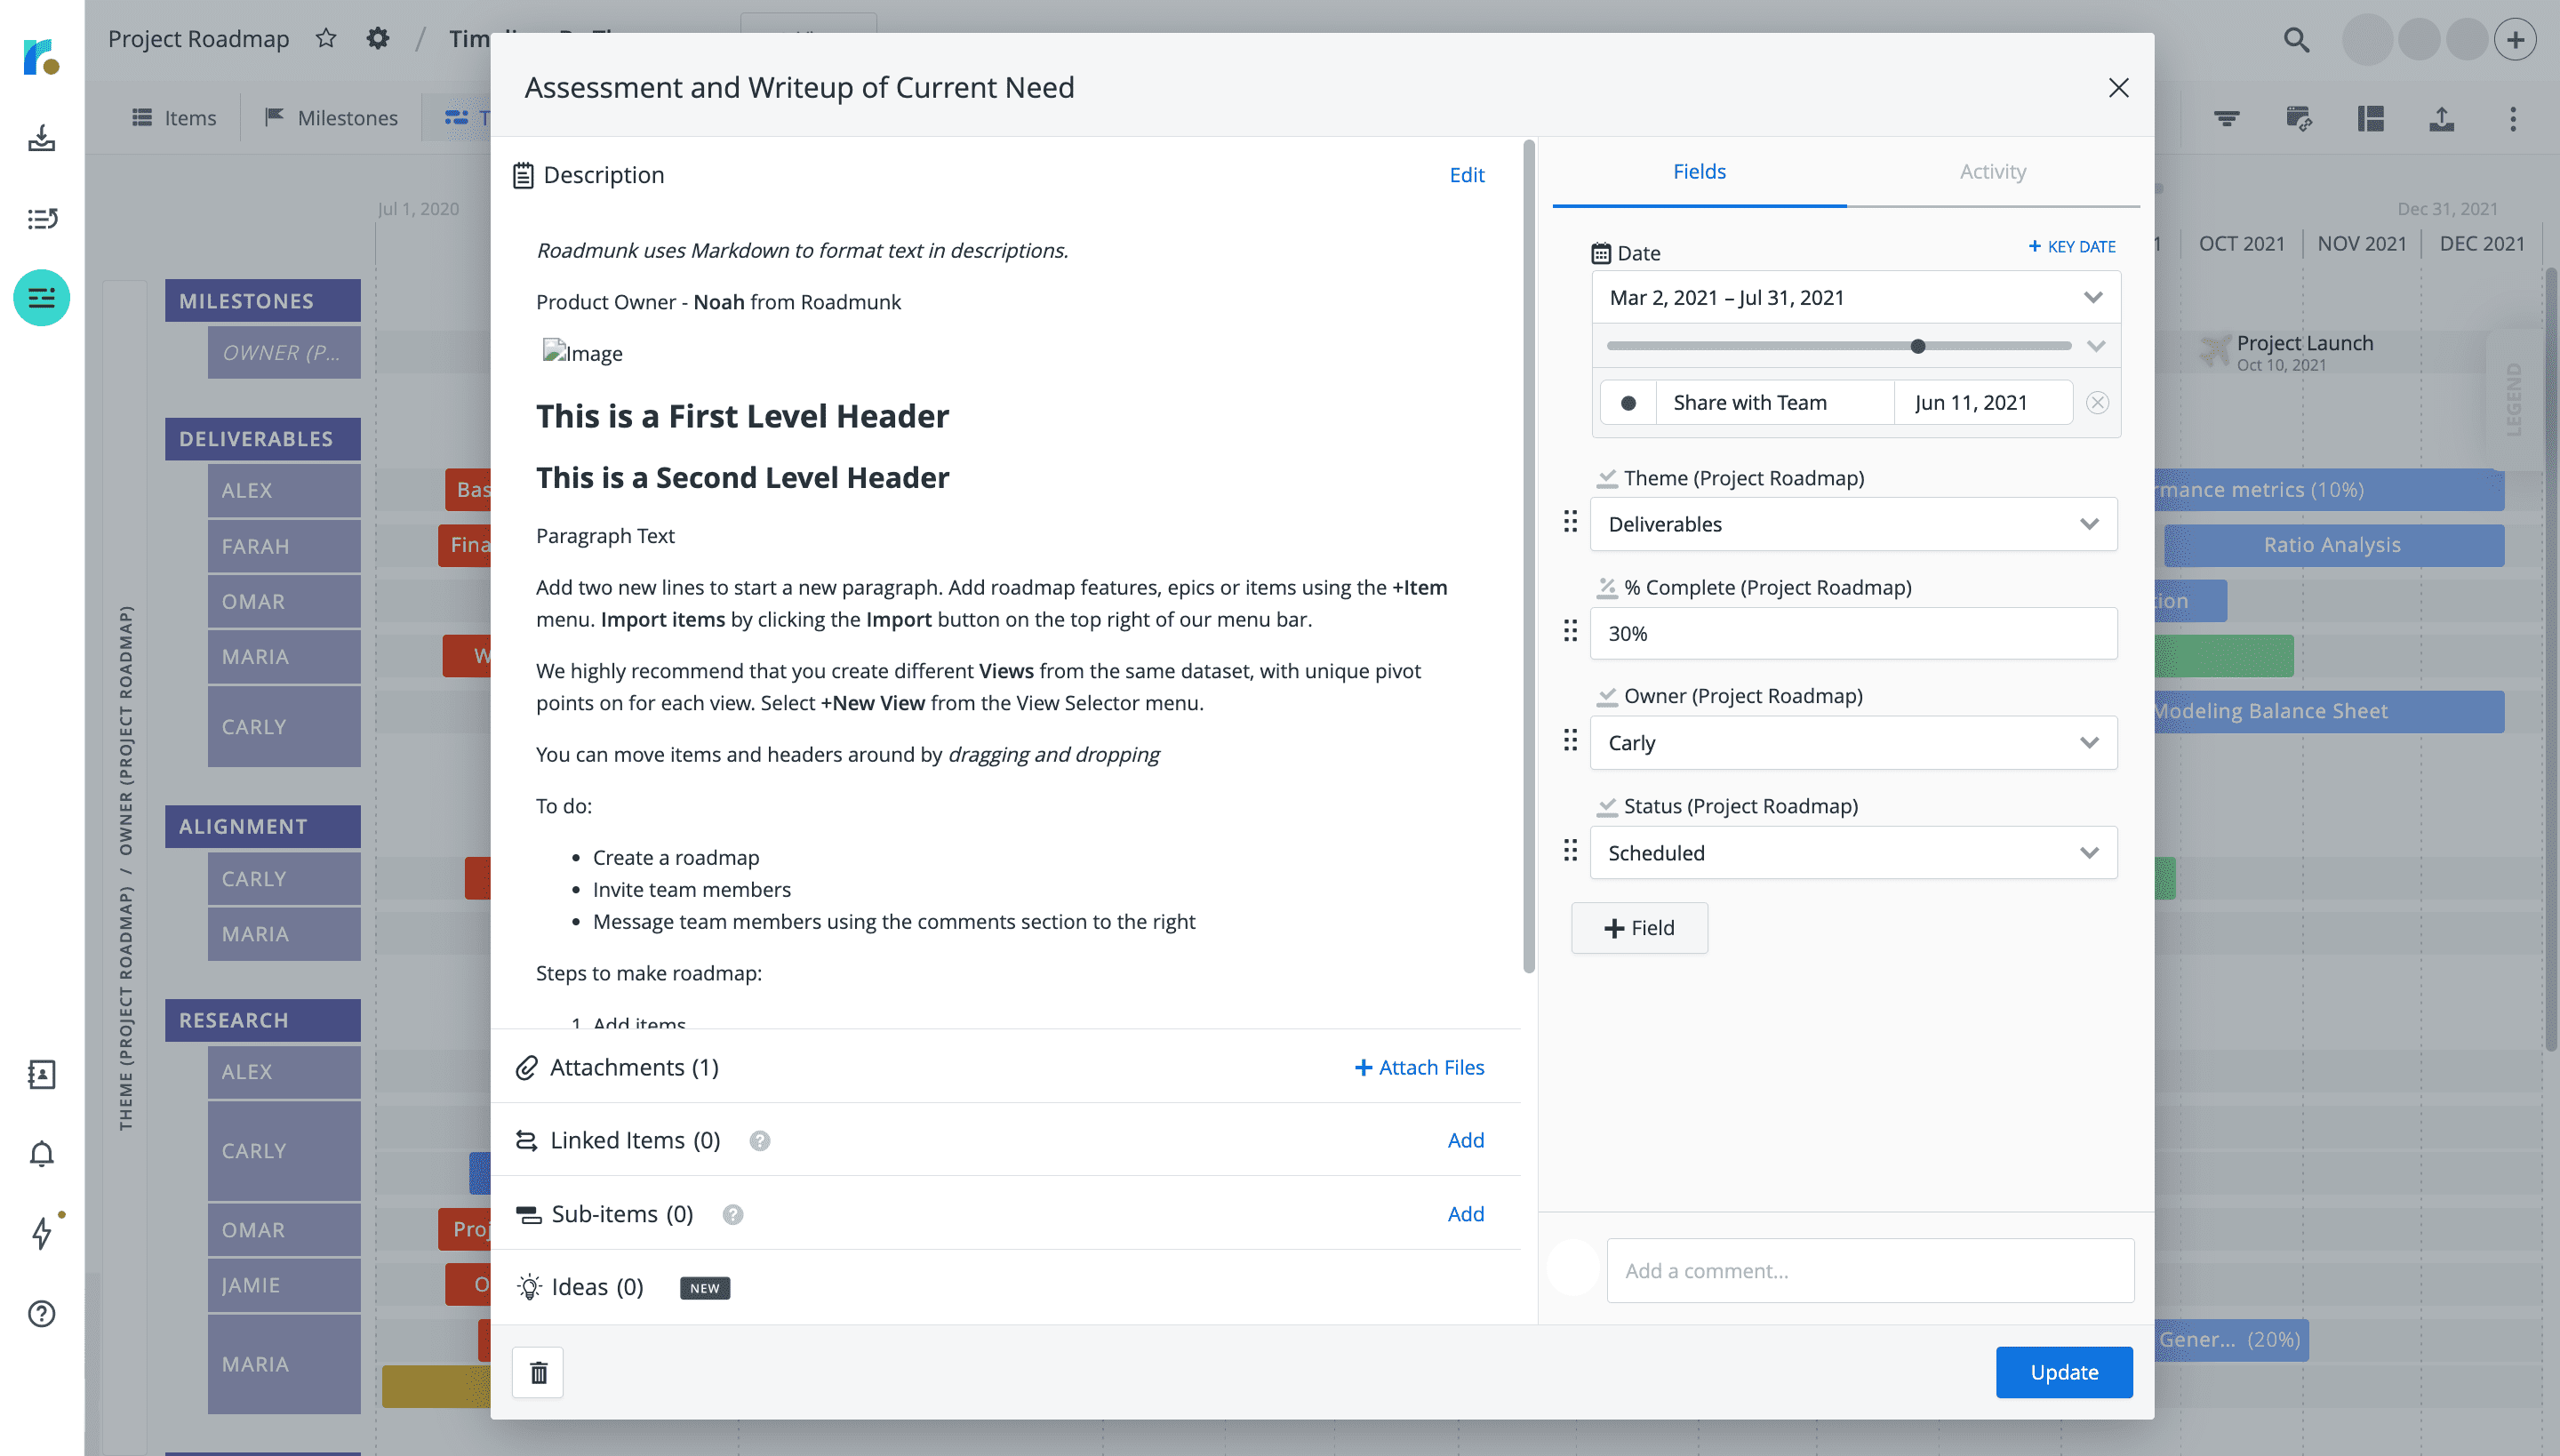
Task: Open the what's new announcements
Action: pyautogui.click(x=41, y=1234)
